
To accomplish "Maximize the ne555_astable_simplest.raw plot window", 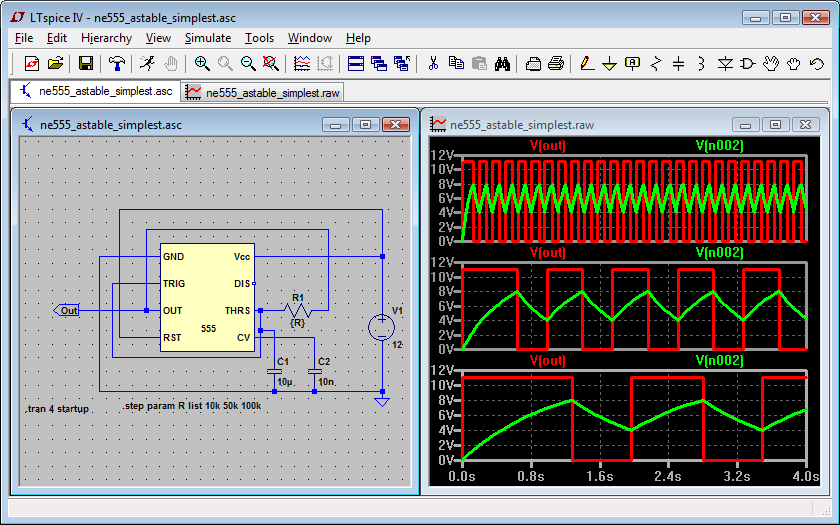I will coord(775,124).
